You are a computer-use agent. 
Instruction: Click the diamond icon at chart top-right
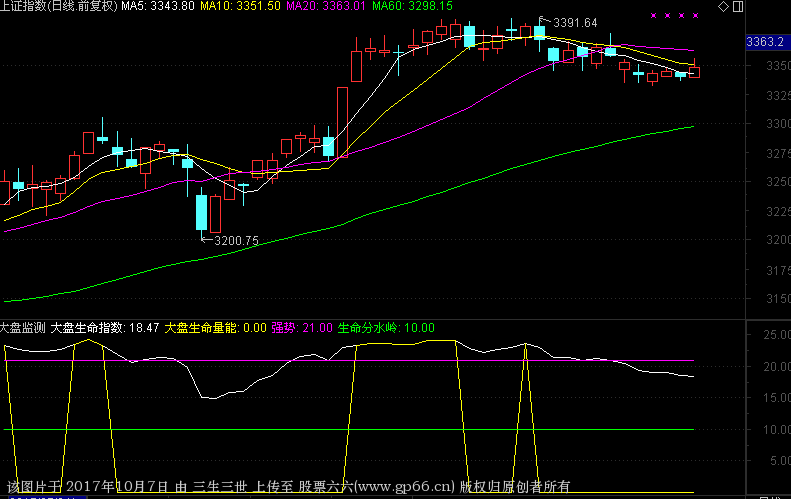pos(723,7)
